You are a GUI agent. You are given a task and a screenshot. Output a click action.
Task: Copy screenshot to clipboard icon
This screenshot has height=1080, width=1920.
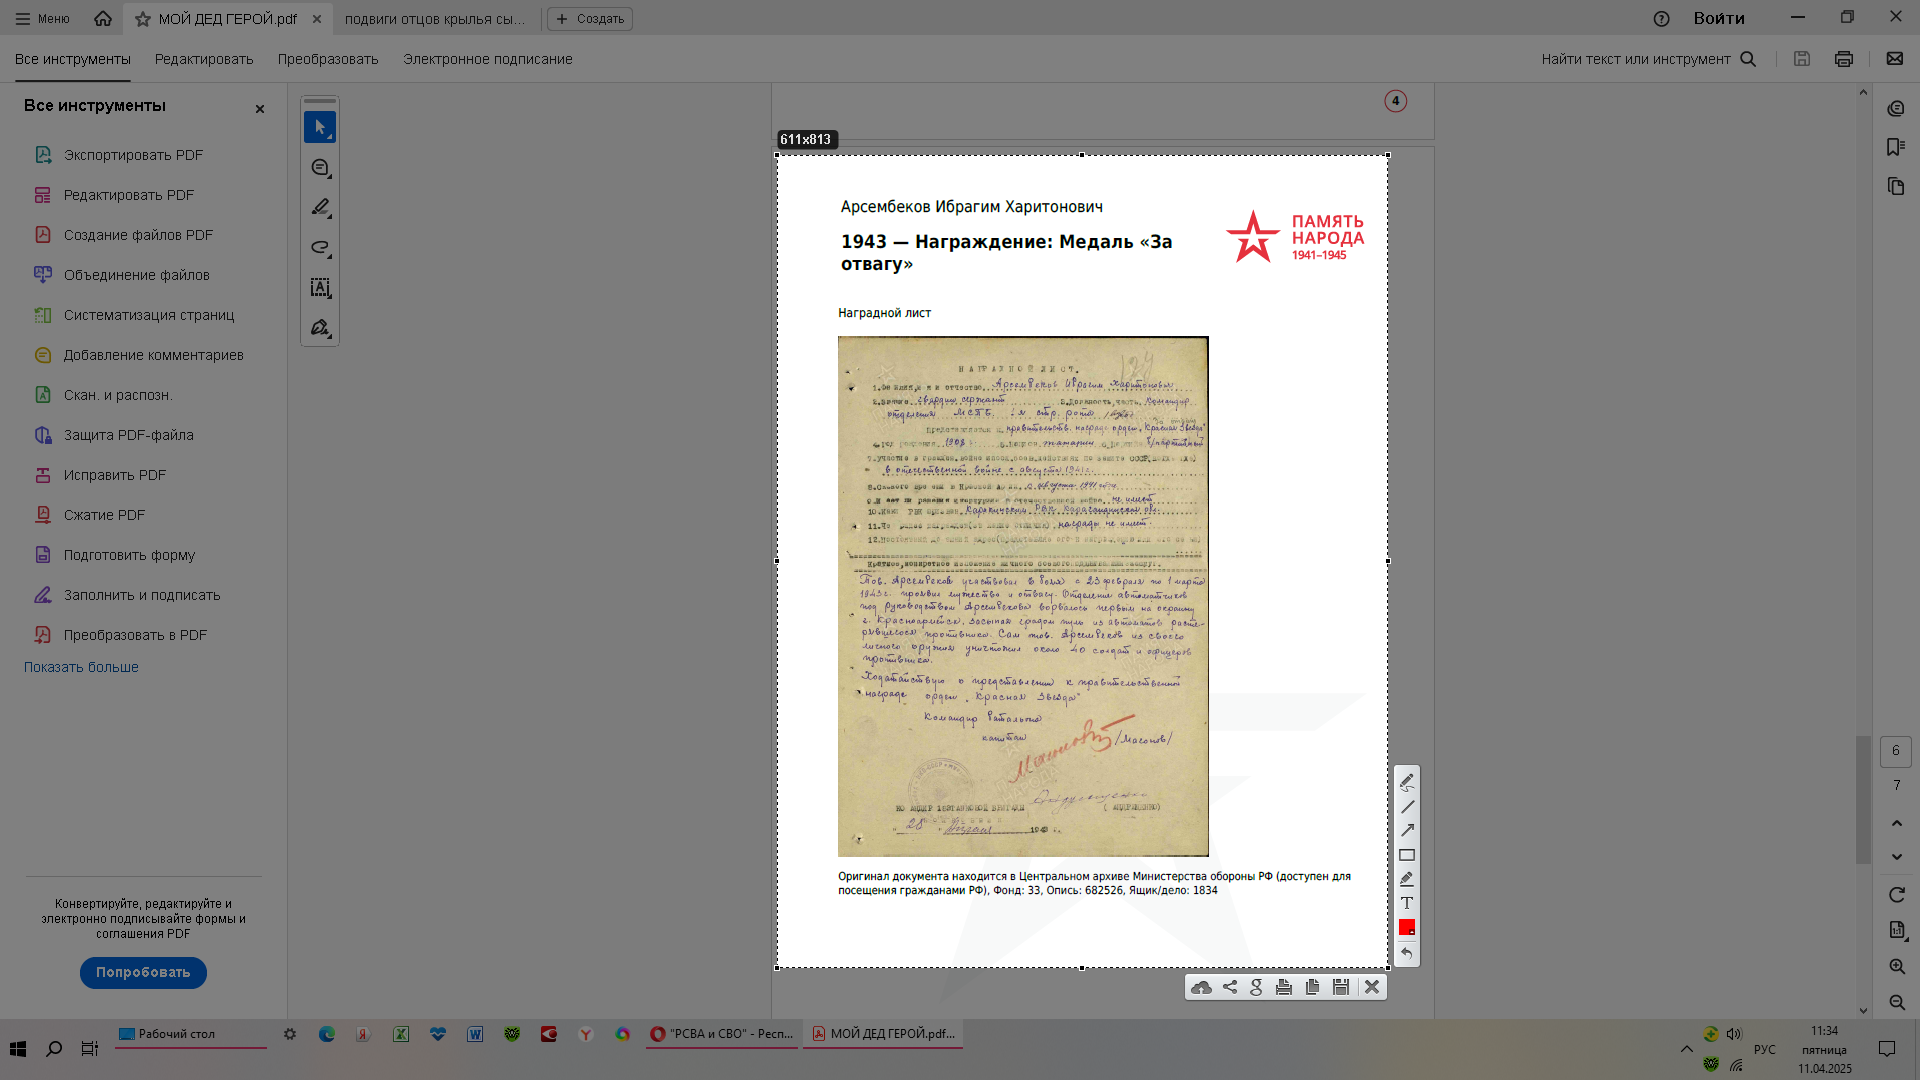tap(1312, 987)
